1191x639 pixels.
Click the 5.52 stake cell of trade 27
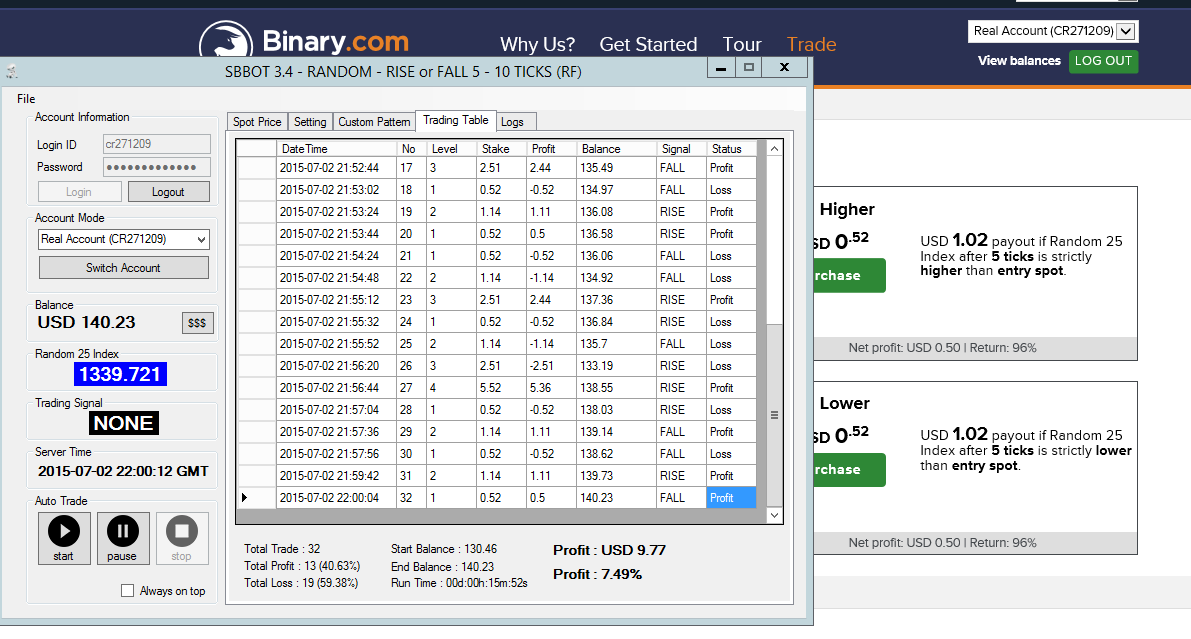(501, 388)
